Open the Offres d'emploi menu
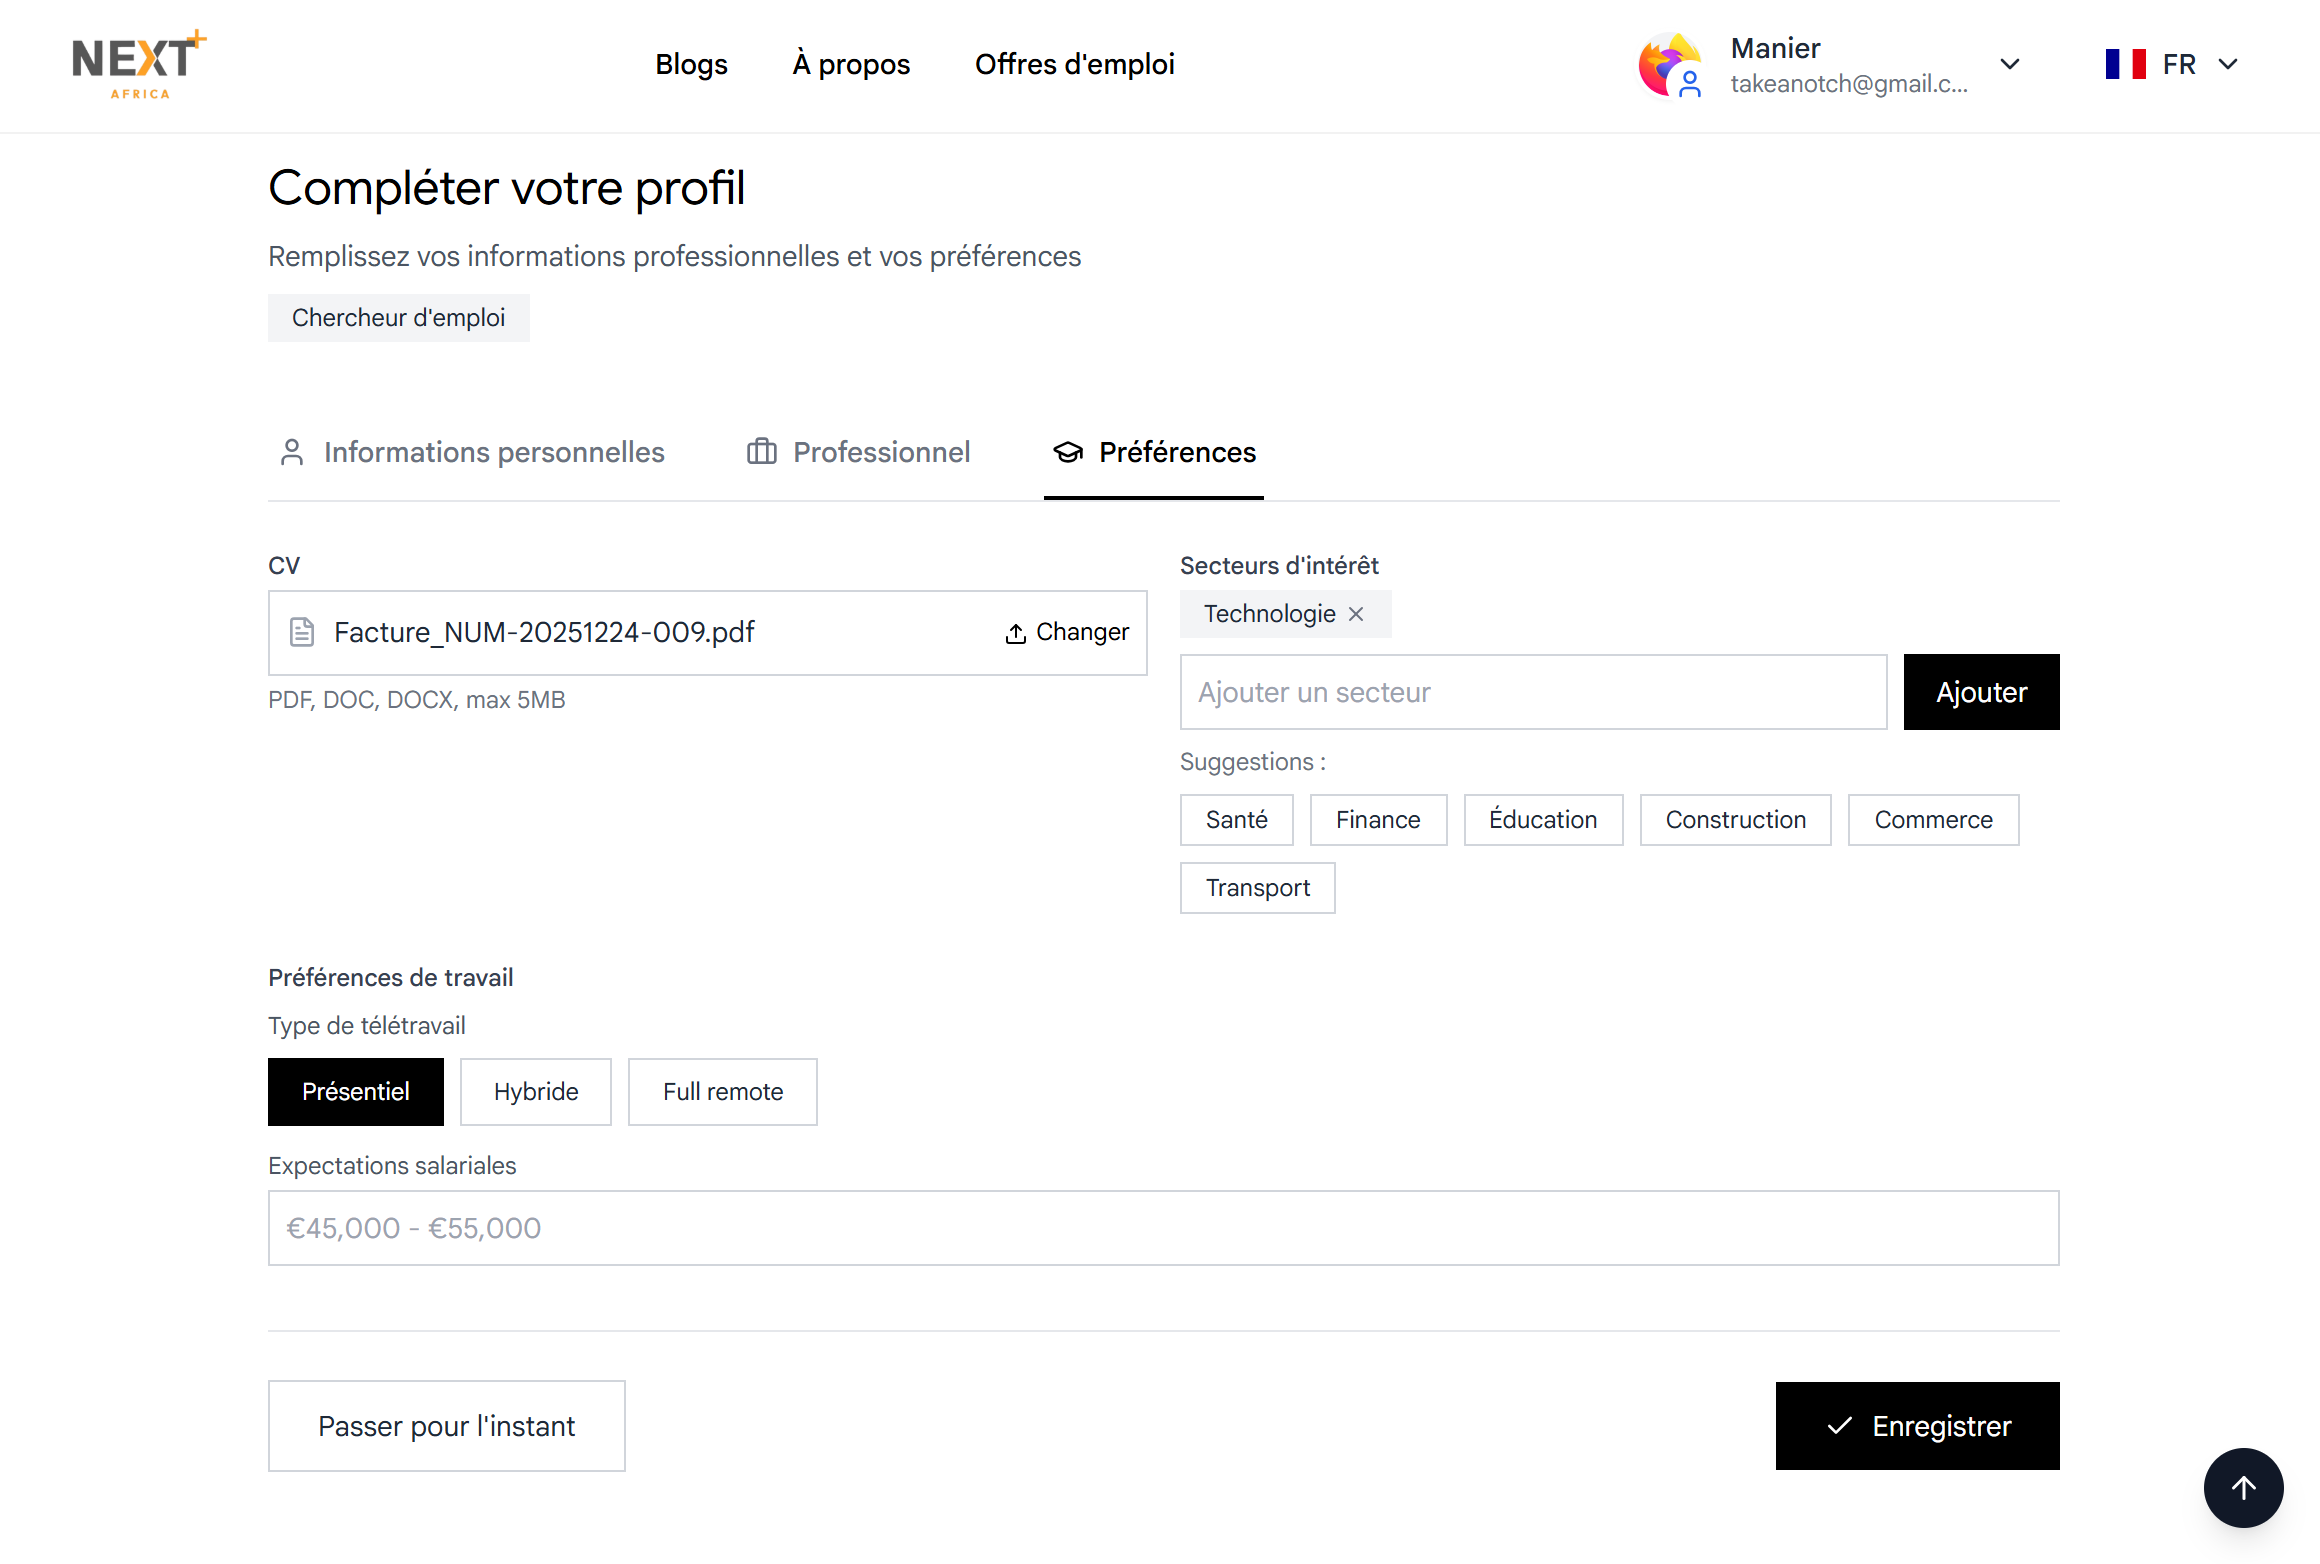2320x1564 pixels. point(1074,64)
